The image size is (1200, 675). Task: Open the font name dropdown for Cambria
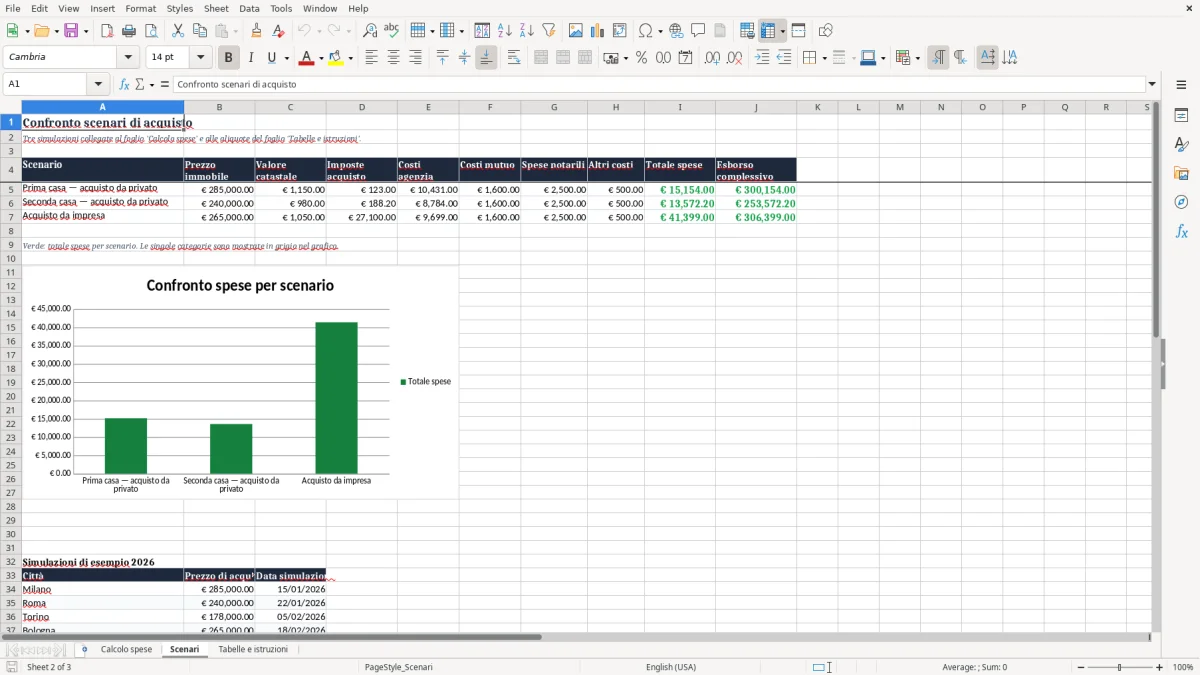click(x=128, y=58)
